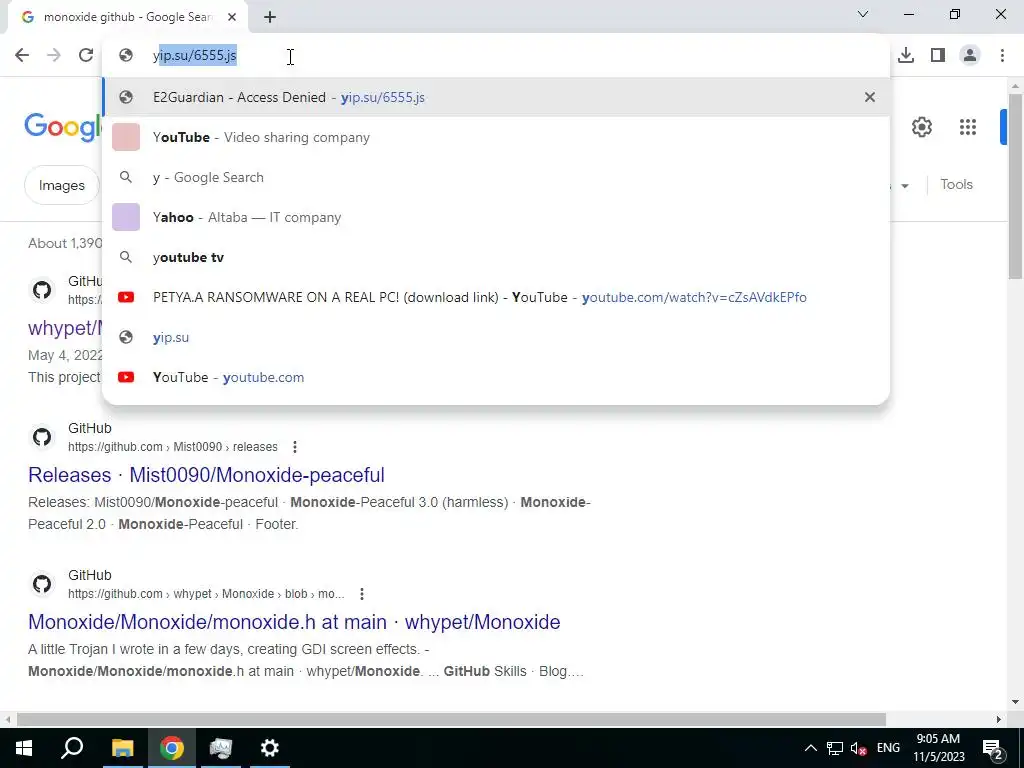This screenshot has width=1024, height=768.
Task: Select E2Guardian Access Denied suggestion
Action: (496, 97)
